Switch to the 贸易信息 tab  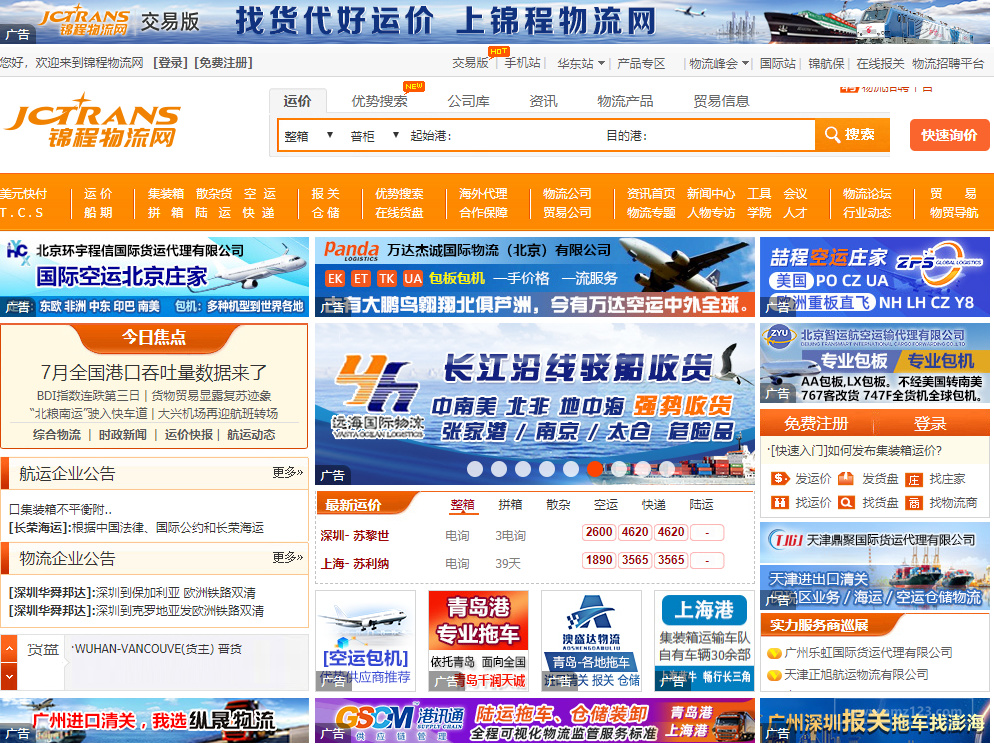click(721, 101)
